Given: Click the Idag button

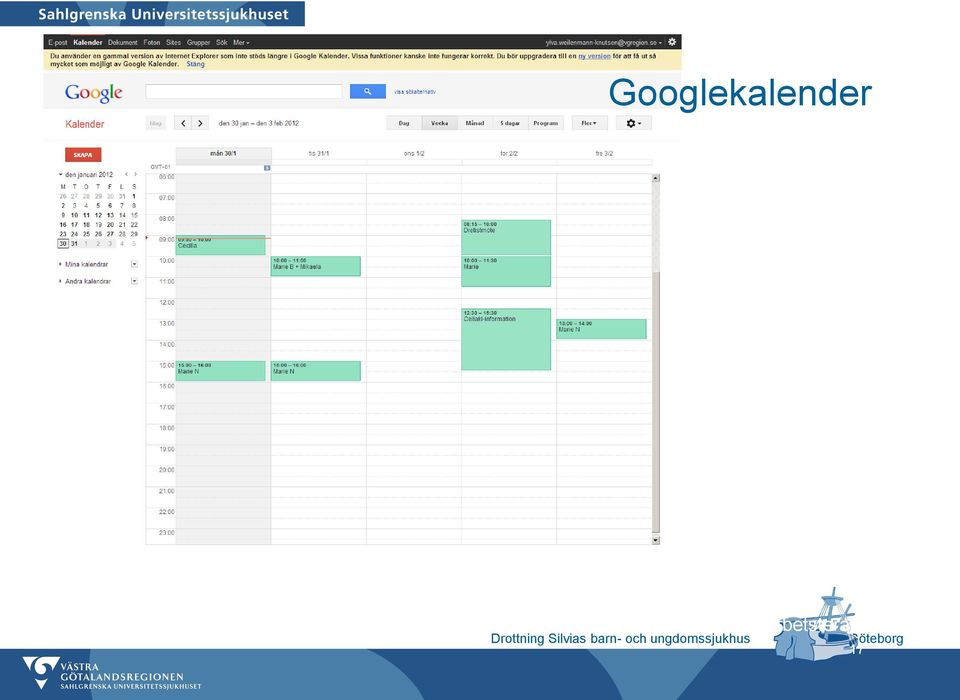Looking at the screenshot, I should click(156, 123).
